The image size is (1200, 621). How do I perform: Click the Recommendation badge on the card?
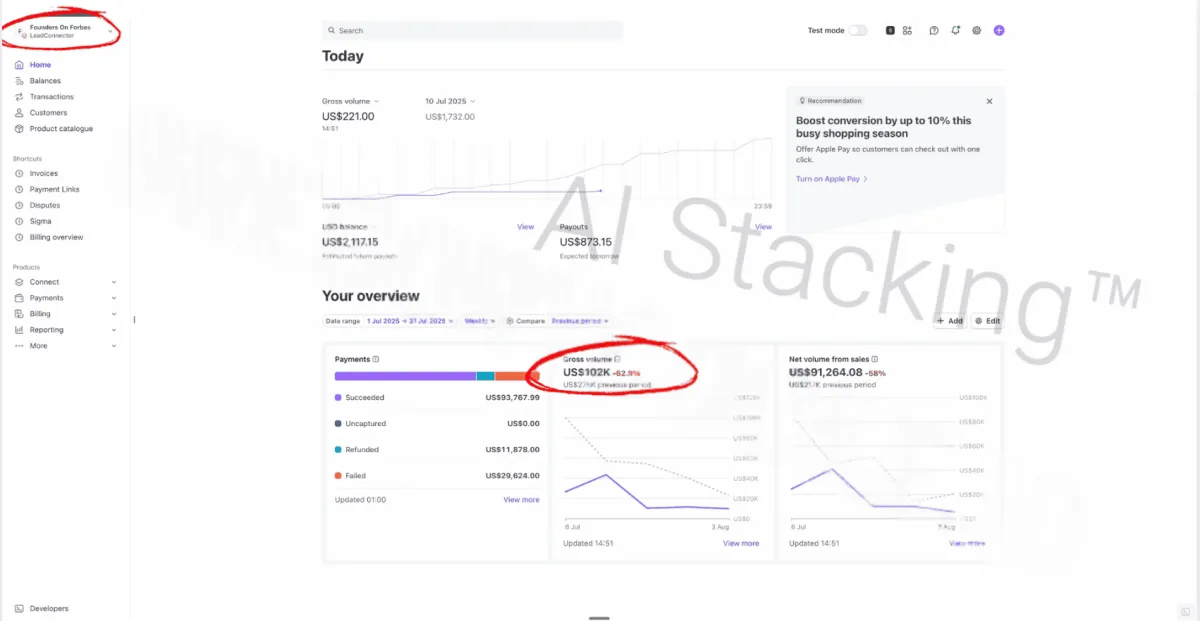(x=829, y=101)
